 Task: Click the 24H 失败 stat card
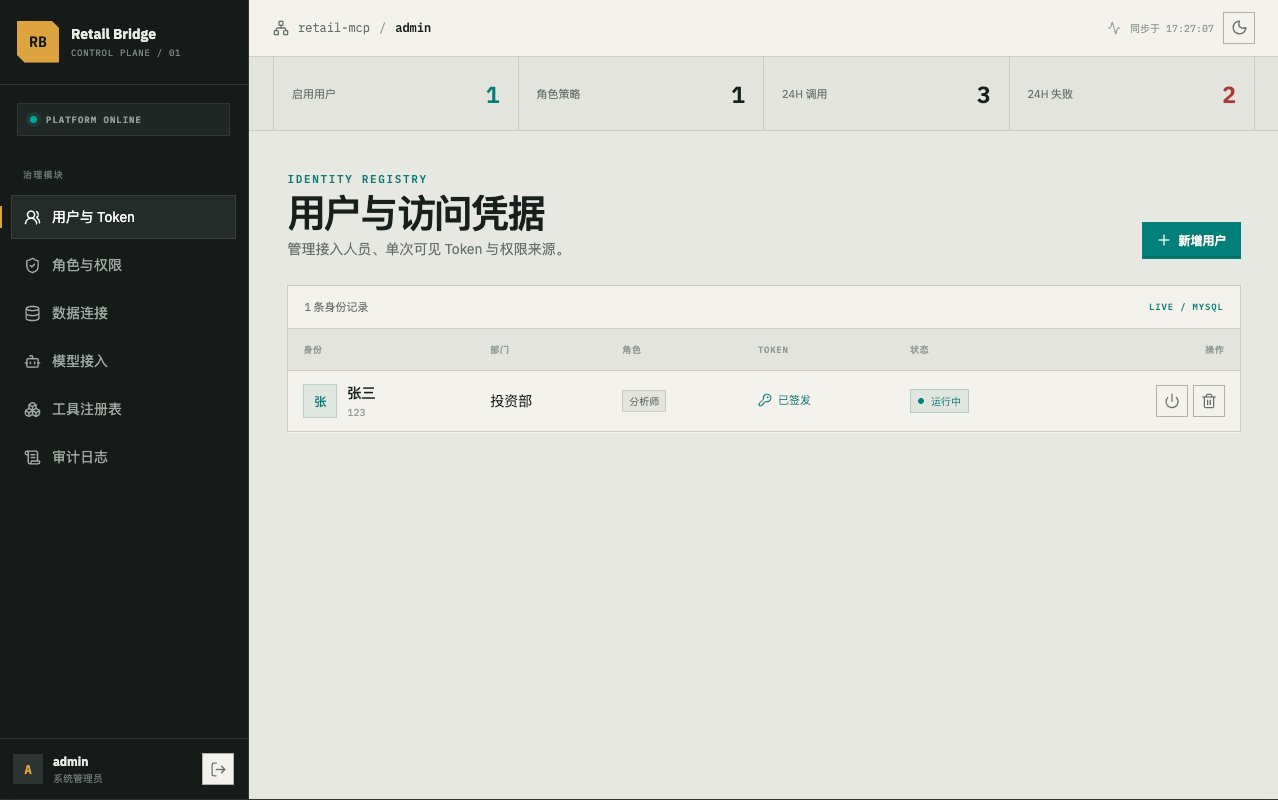point(1131,94)
